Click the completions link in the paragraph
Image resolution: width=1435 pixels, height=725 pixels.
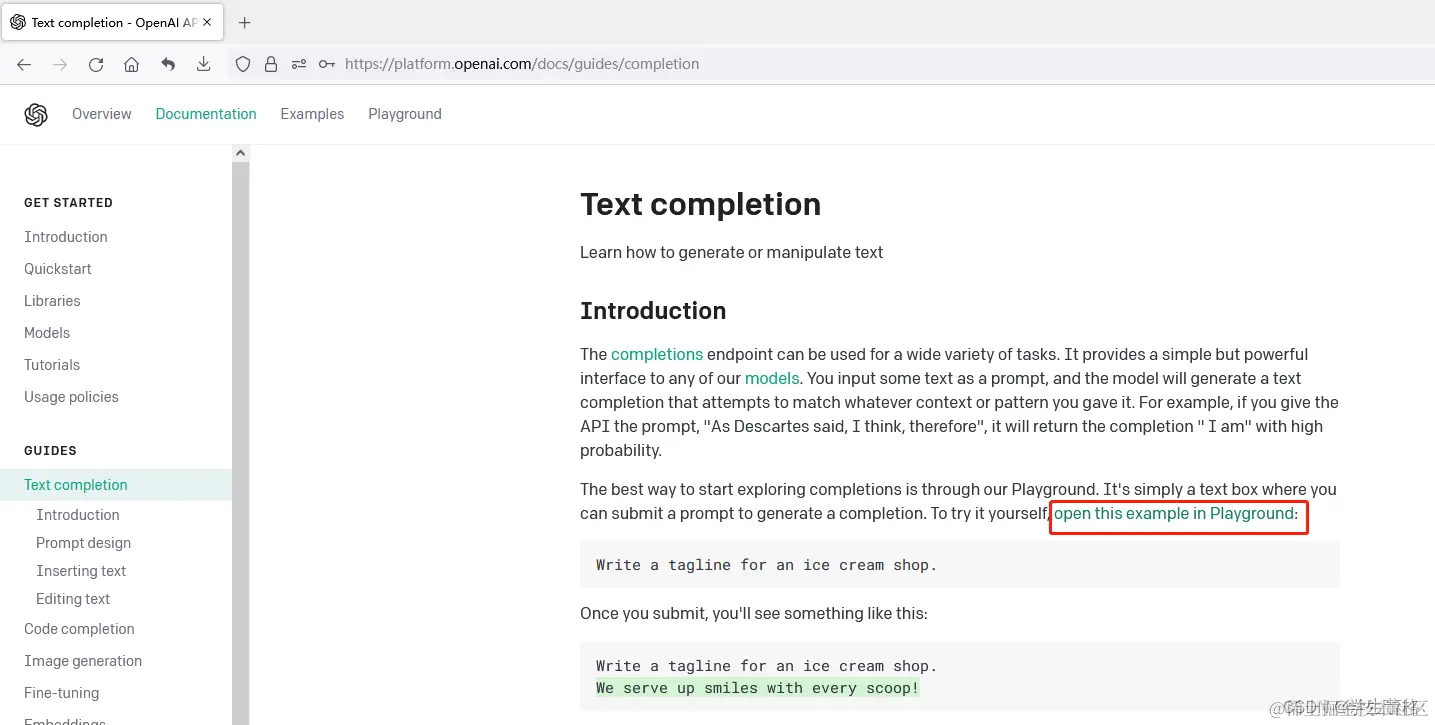click(x=657, y=354)
